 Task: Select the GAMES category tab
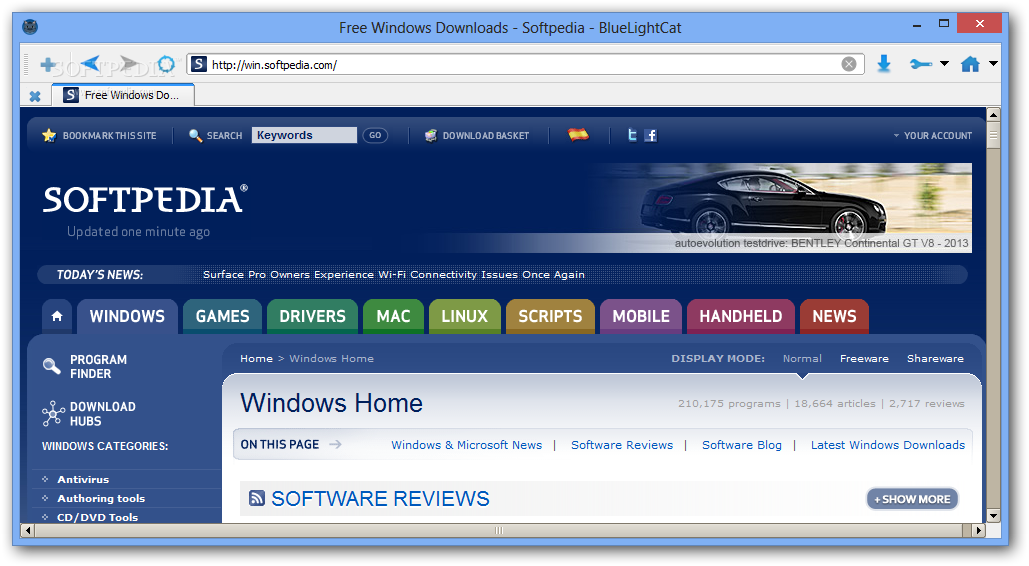222,316
